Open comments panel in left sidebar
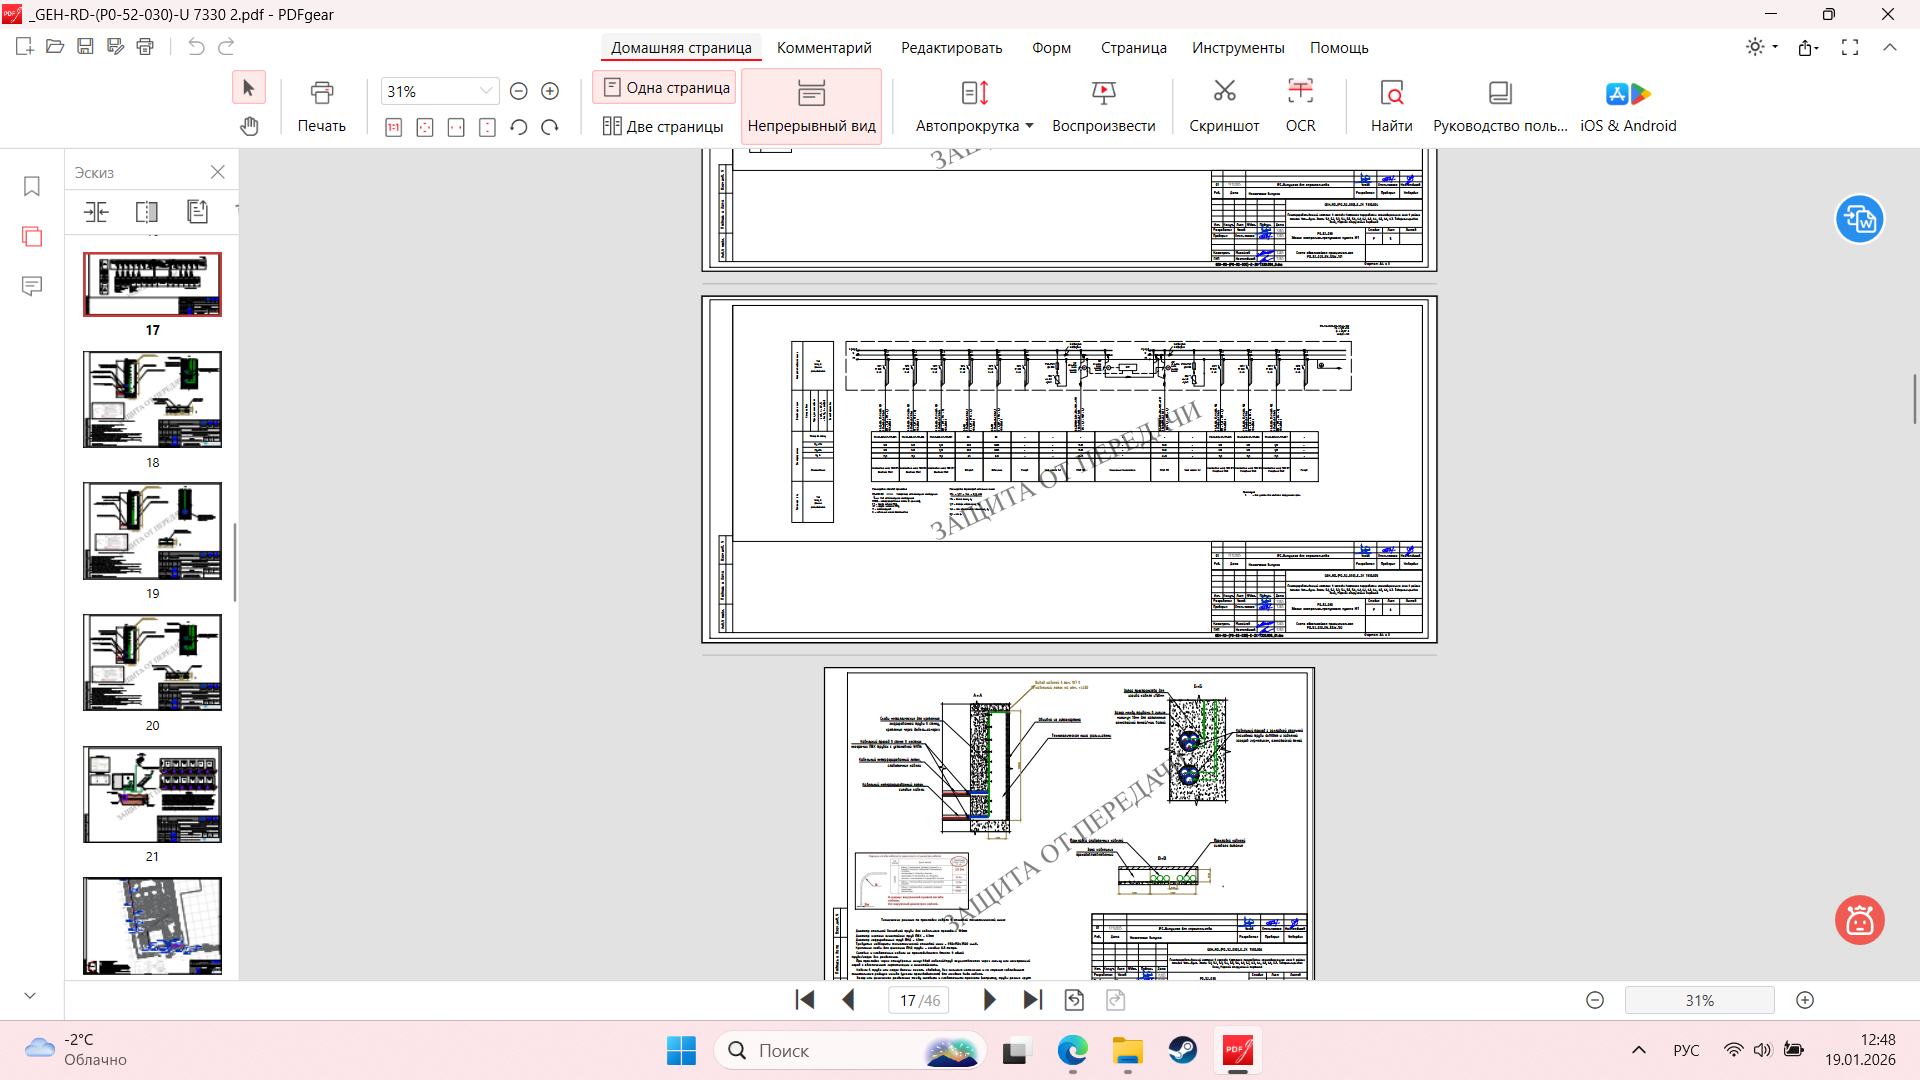 (x=32, y=286)
